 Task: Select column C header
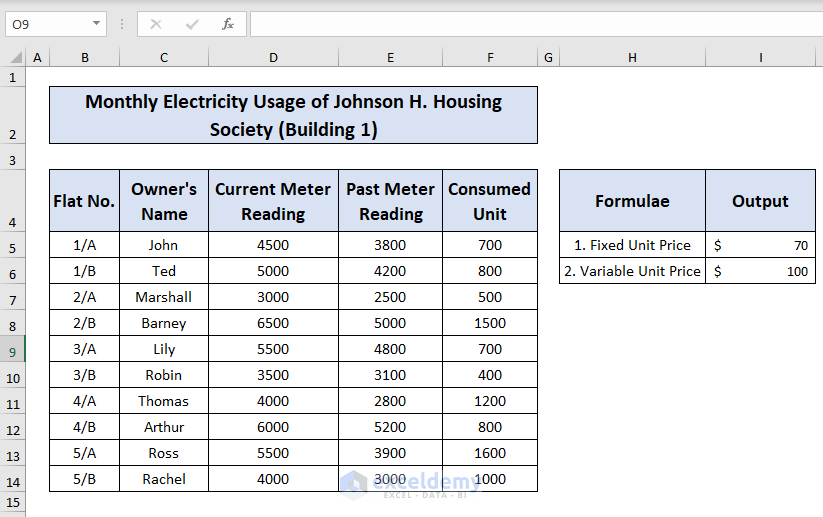click(164, 58)
